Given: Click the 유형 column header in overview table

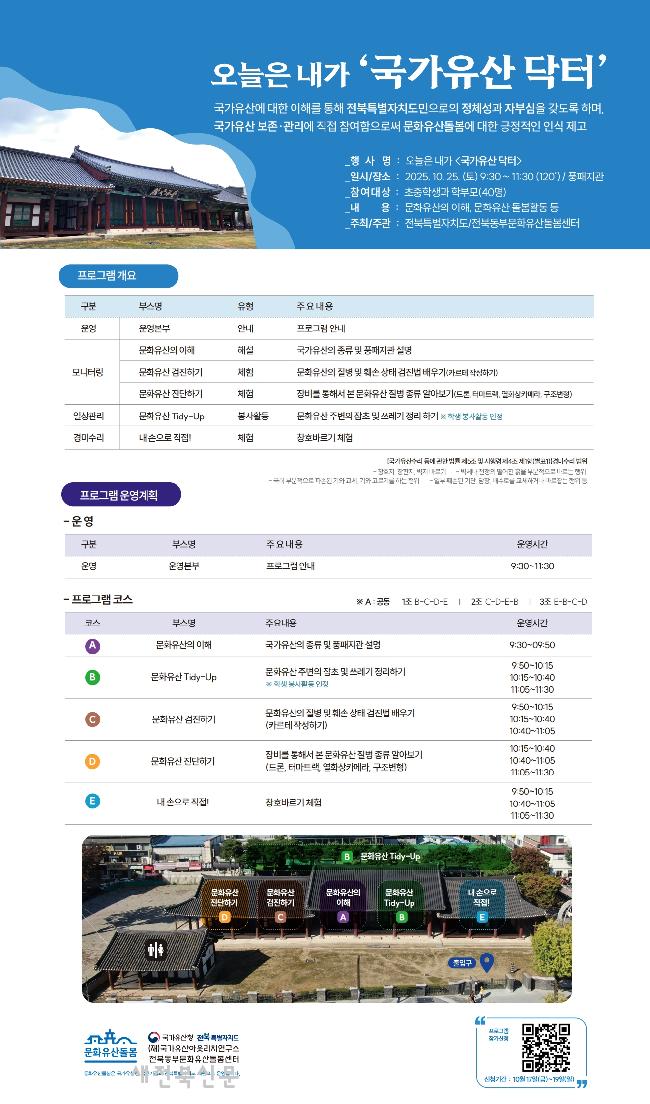Looking at the screenshot, I should [x=246, y=305].
